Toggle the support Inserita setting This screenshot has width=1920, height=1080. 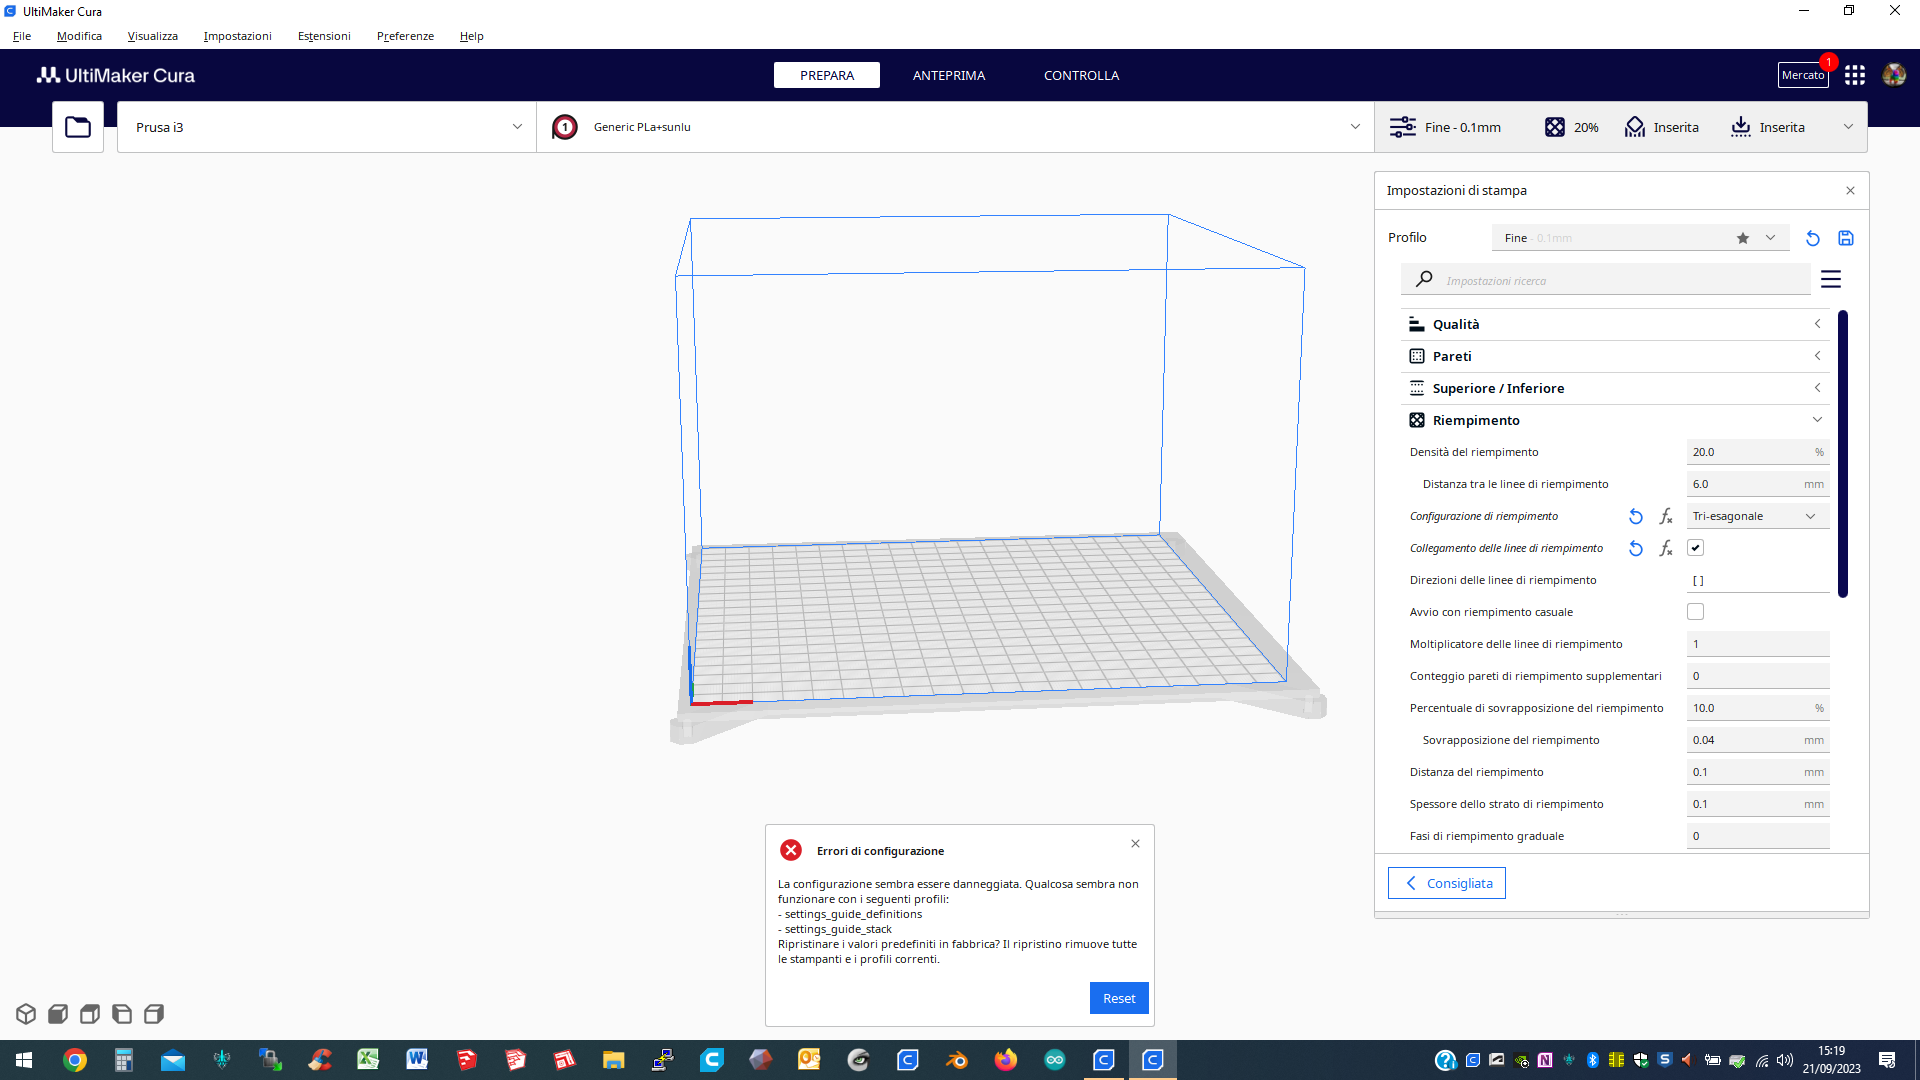[1662, 127]
